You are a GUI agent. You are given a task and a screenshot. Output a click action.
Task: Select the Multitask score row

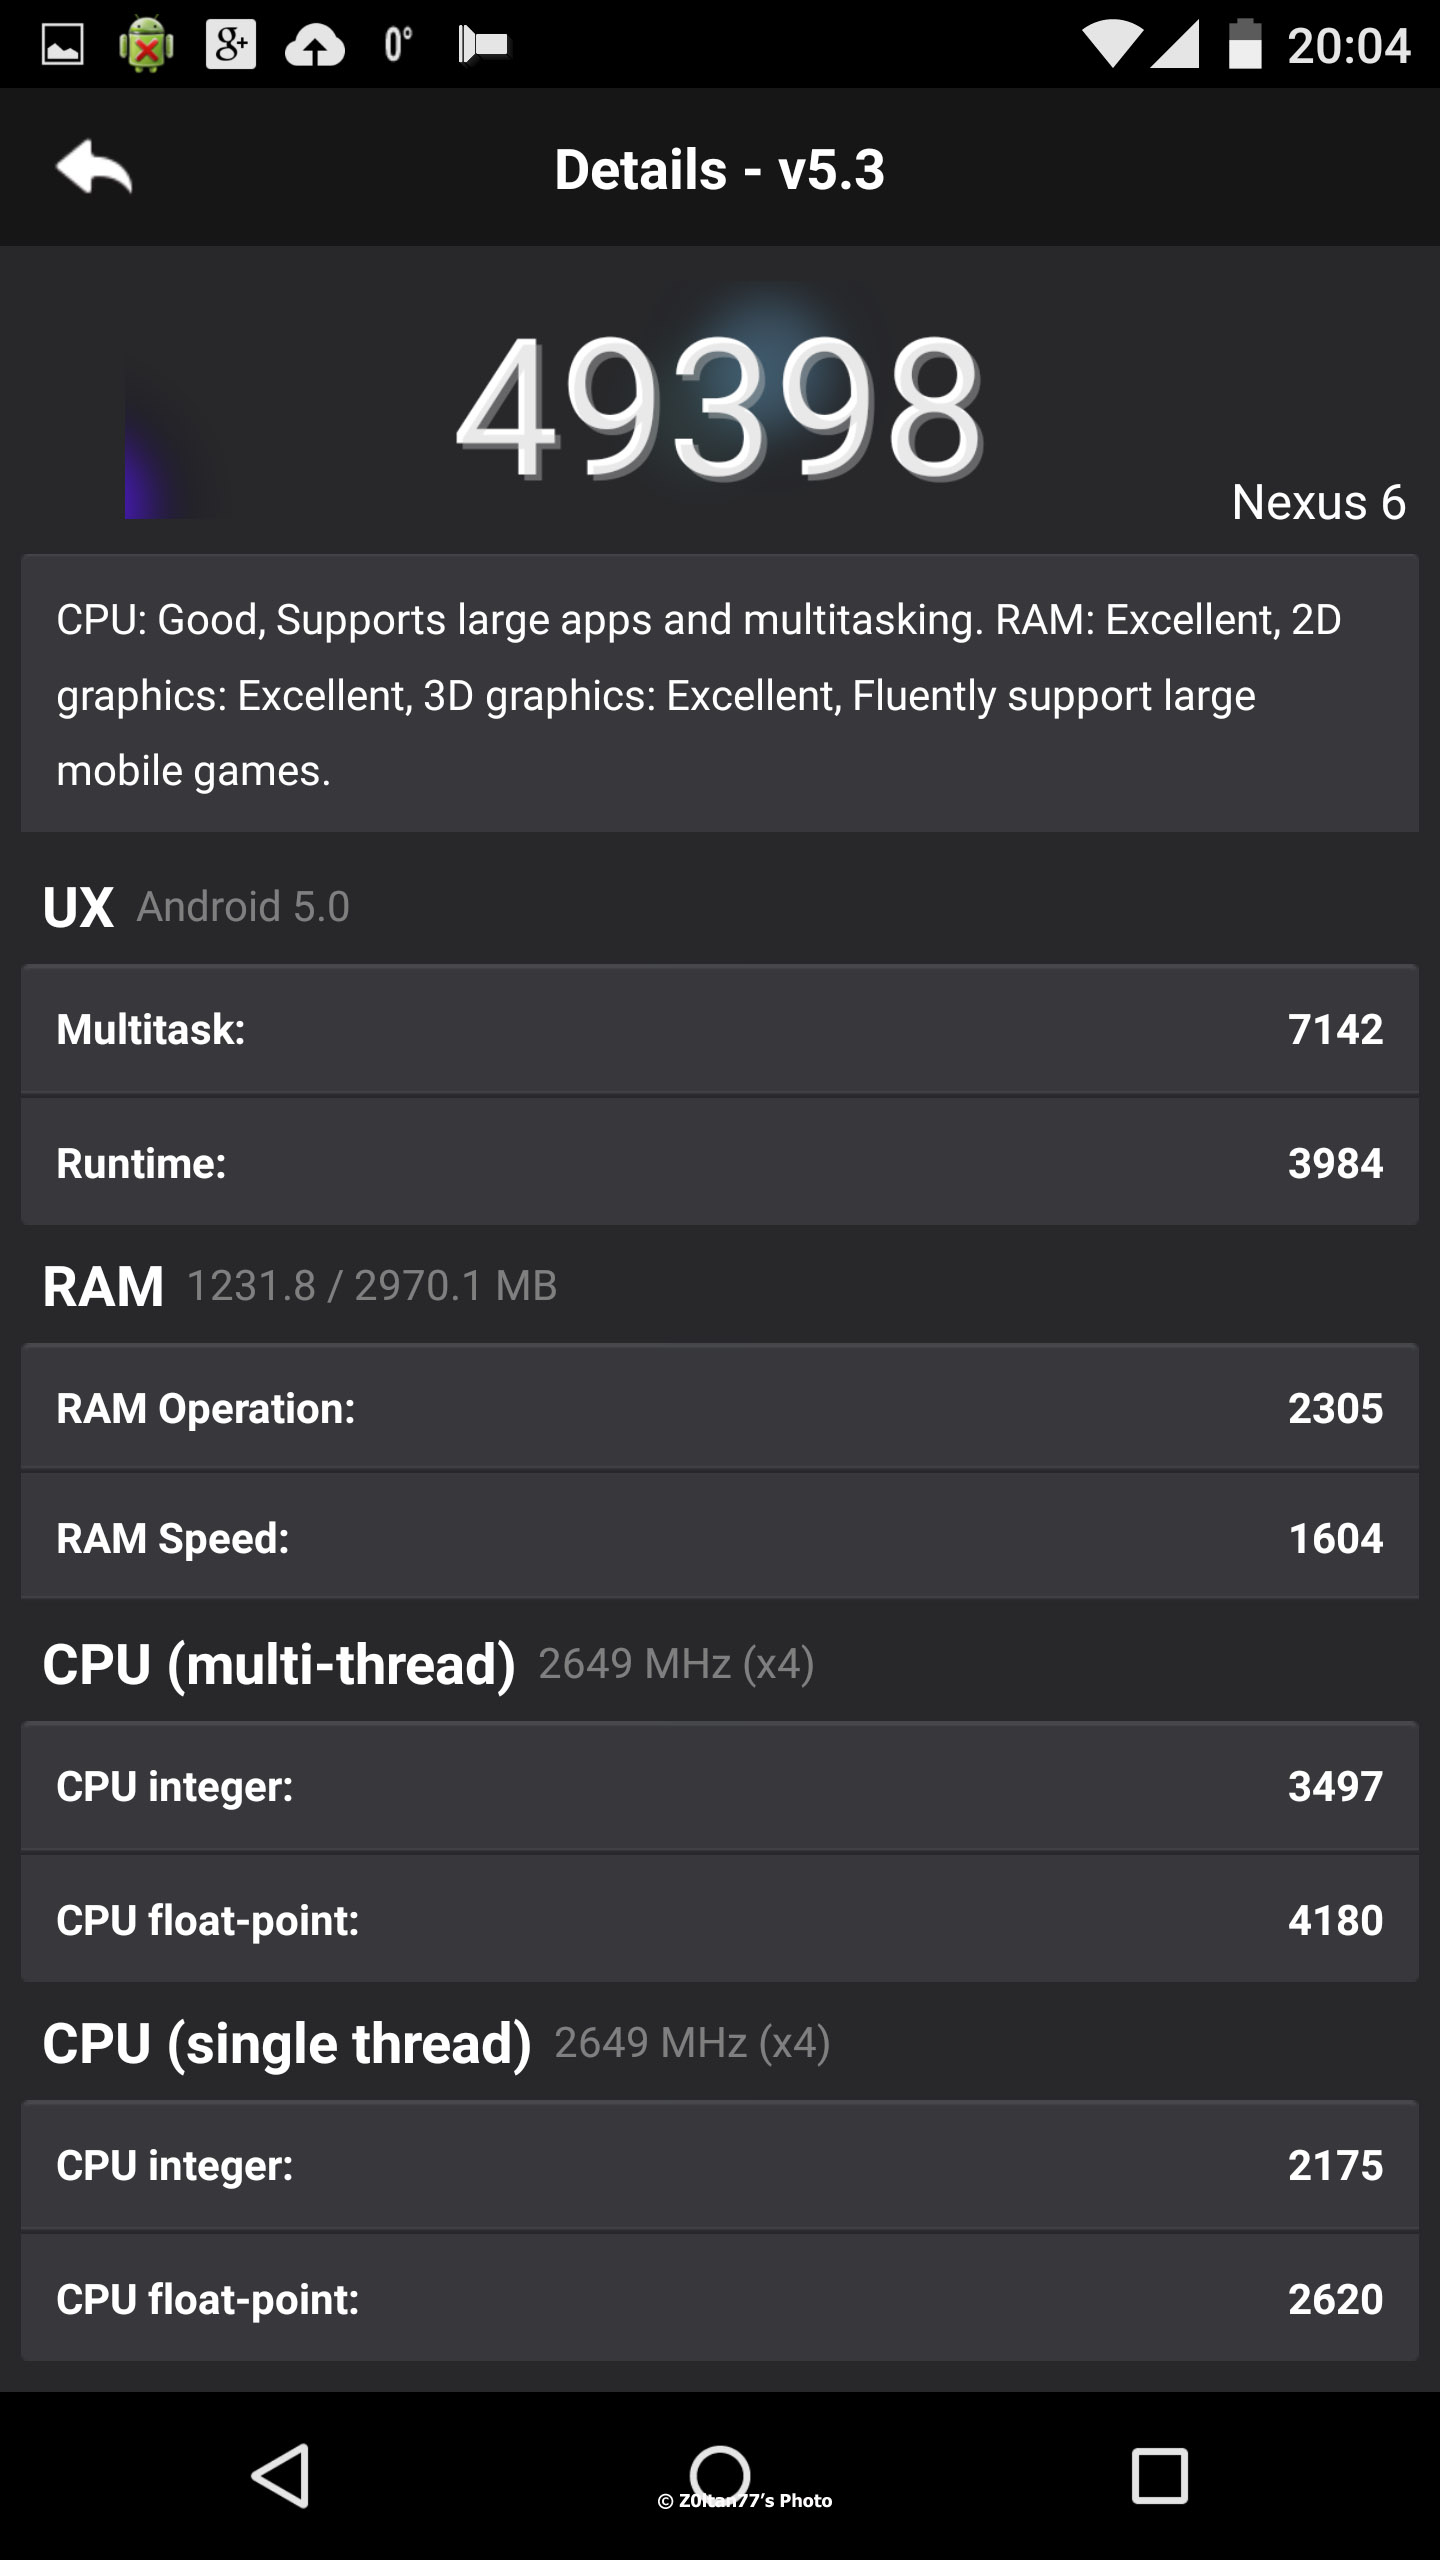[x=720, y=1030]
